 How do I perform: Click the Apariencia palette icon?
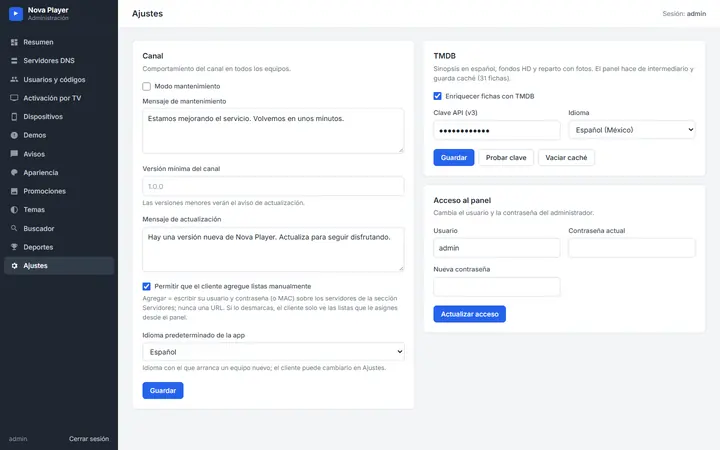pyautogui.click(x=14, y=173)
